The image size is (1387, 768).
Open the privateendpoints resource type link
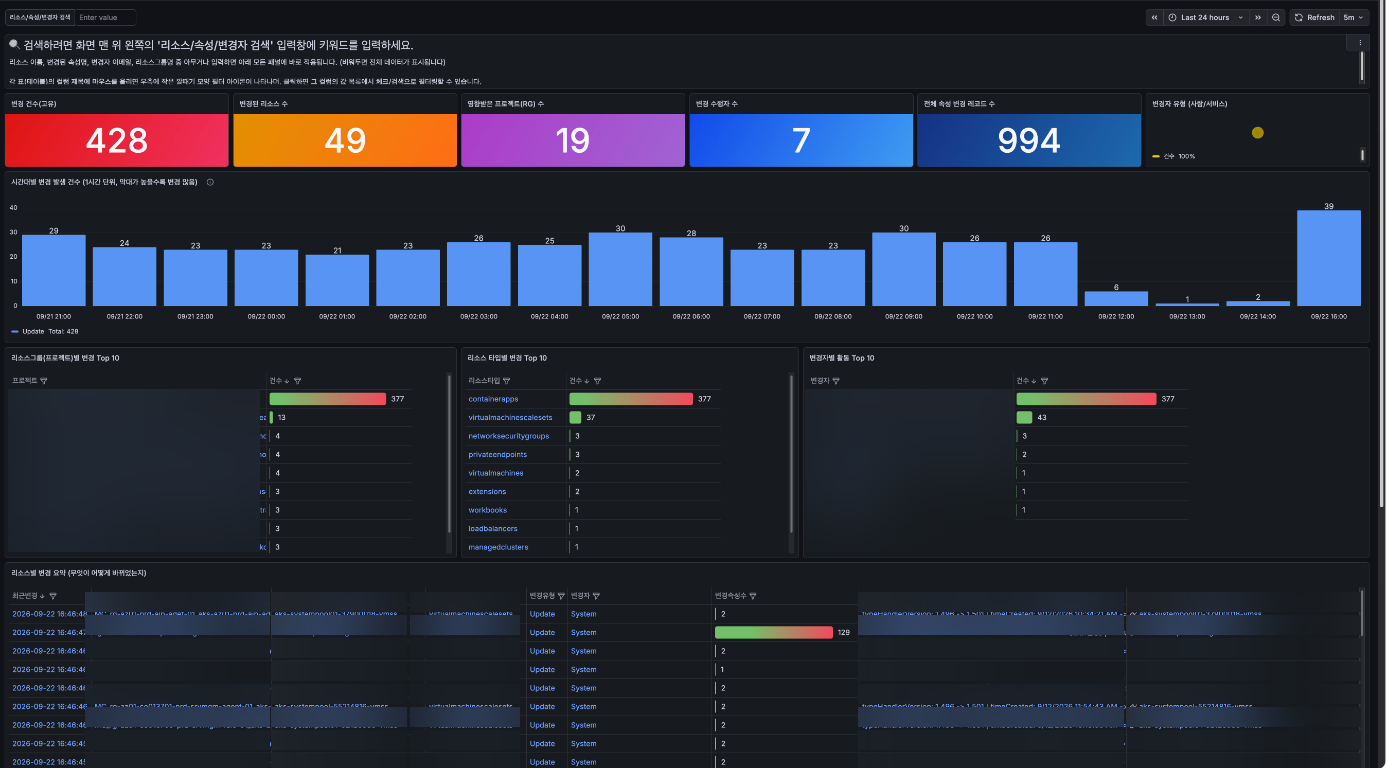[x=497, y=454]
